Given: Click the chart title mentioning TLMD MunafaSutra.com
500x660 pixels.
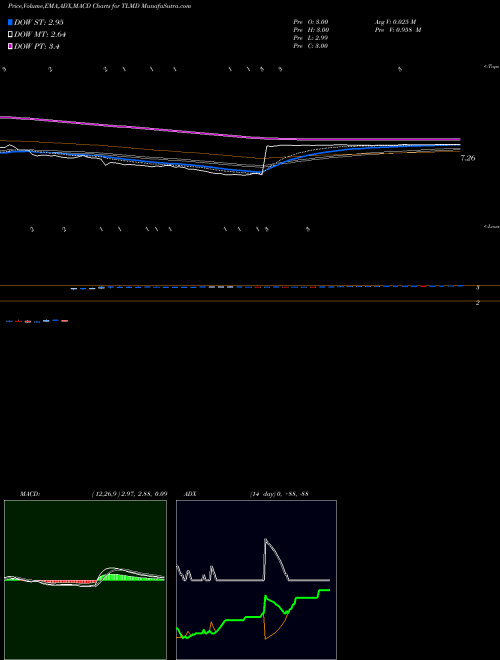Looking at the screenshot, I should (x=99, y=6).
